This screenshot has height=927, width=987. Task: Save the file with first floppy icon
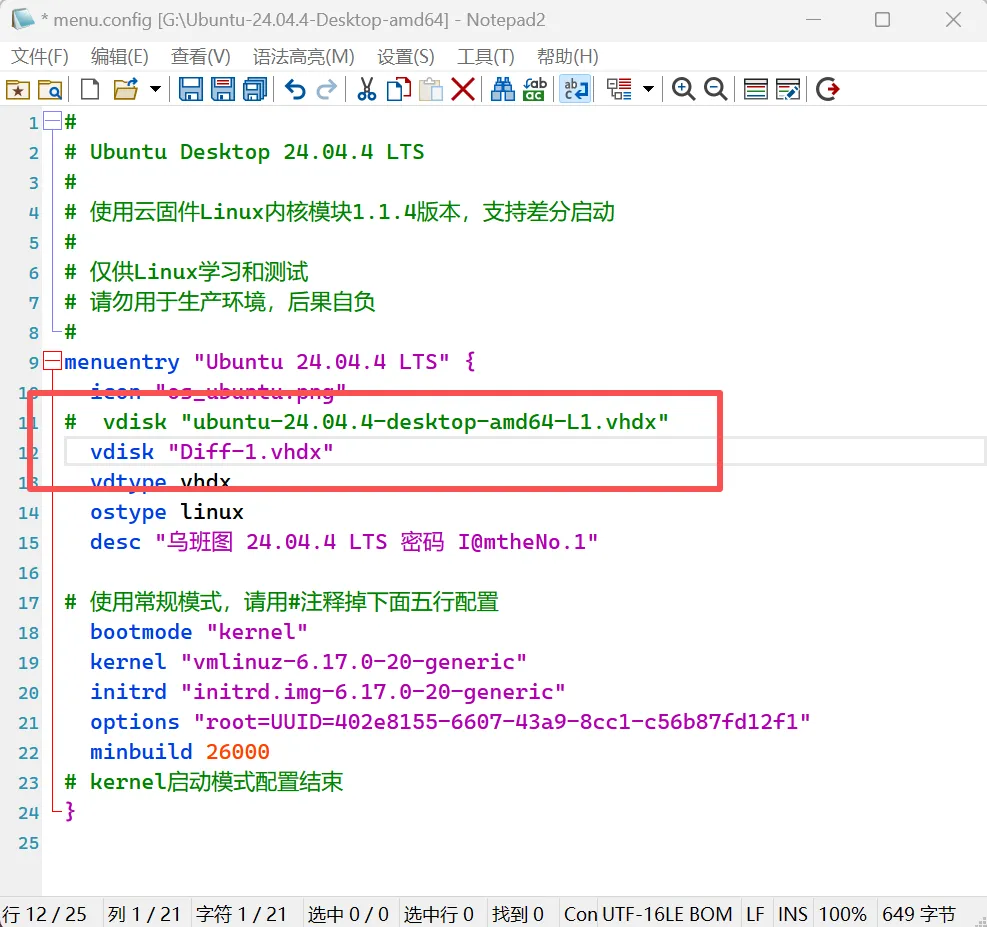(x=190, y=89)
